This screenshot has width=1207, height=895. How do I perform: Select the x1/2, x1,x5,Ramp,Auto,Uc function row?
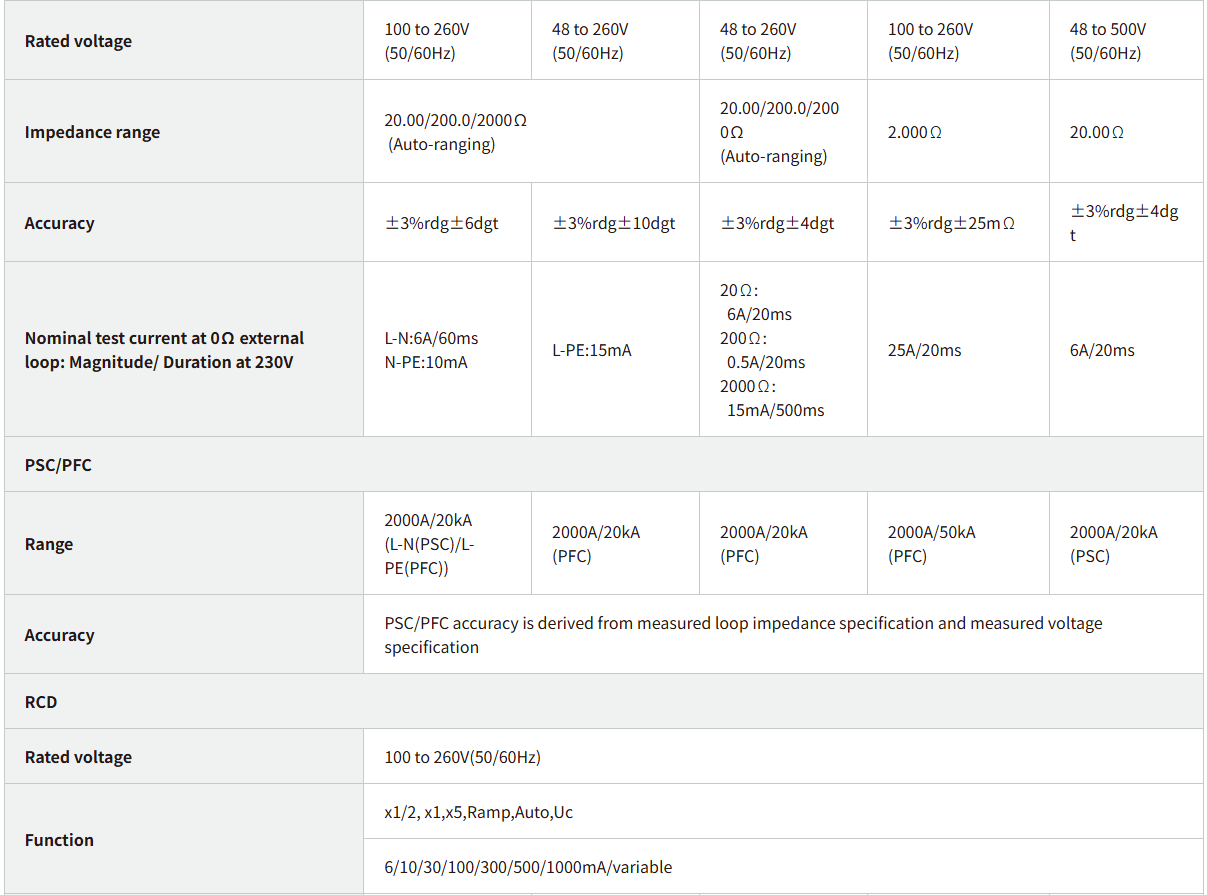coord(478,812)
